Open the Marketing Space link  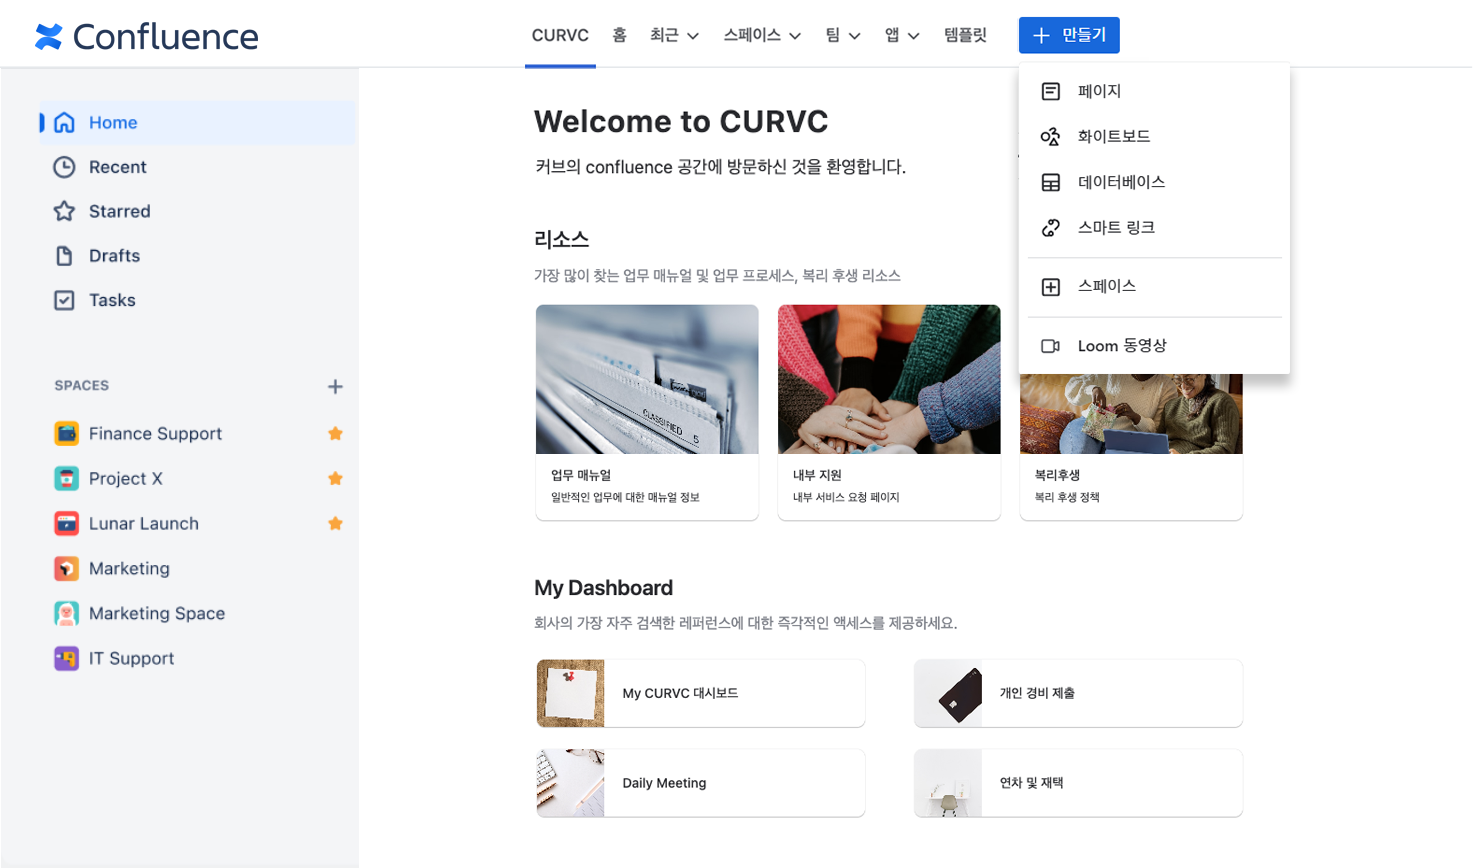coord(157,613)
